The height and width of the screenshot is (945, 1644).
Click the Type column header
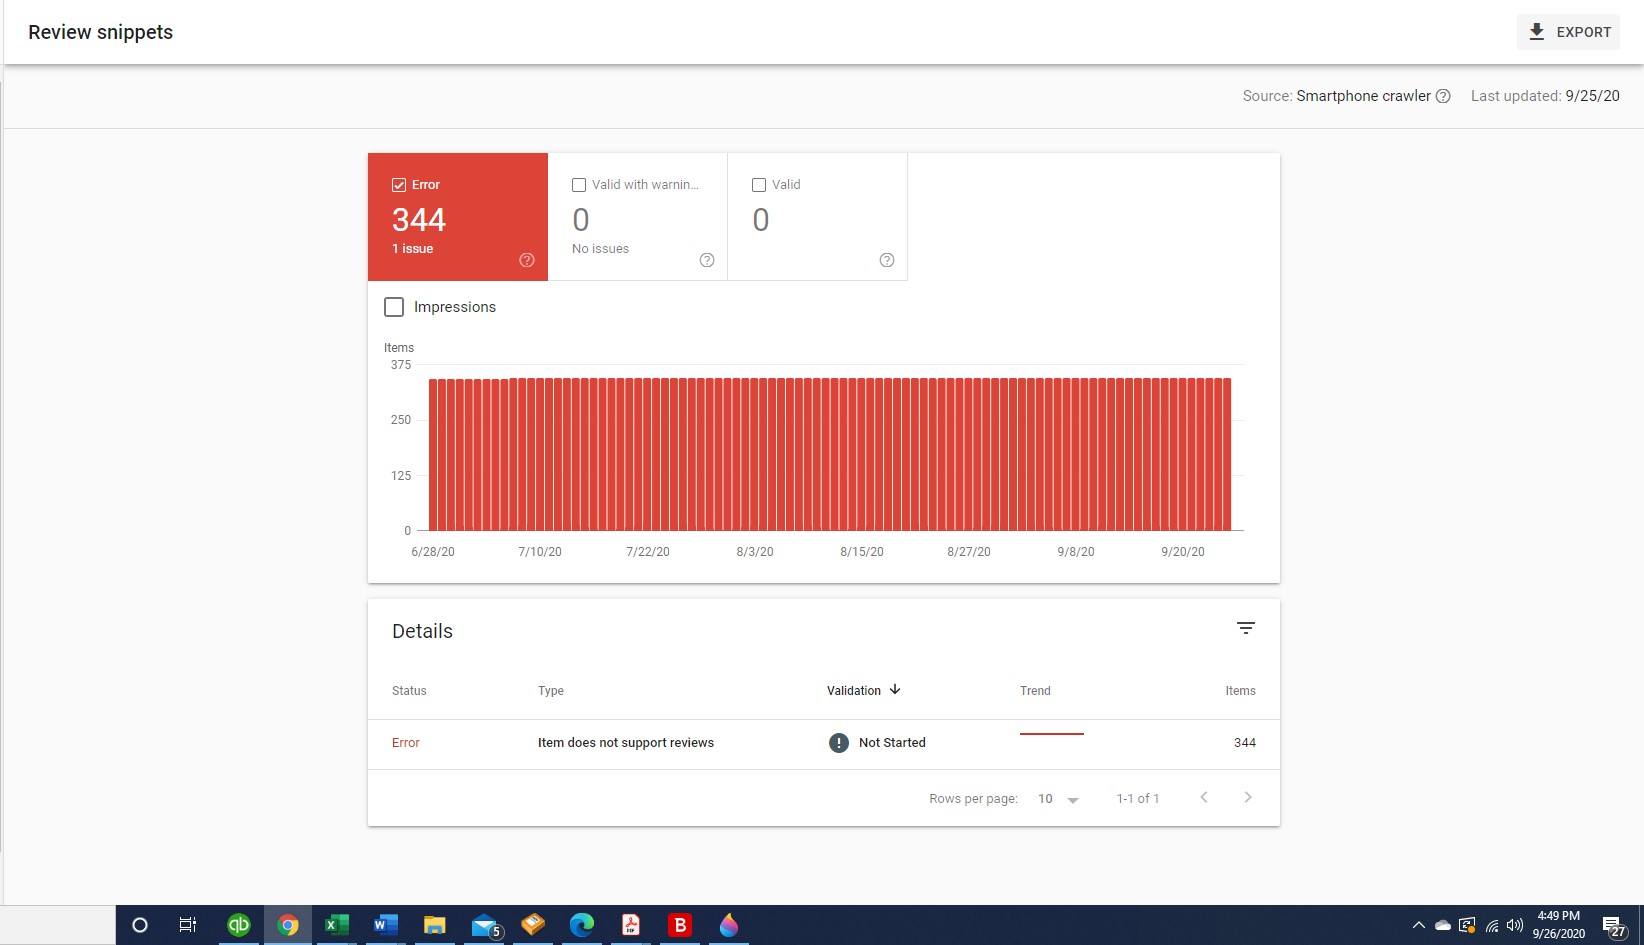[x=551, y=691]
